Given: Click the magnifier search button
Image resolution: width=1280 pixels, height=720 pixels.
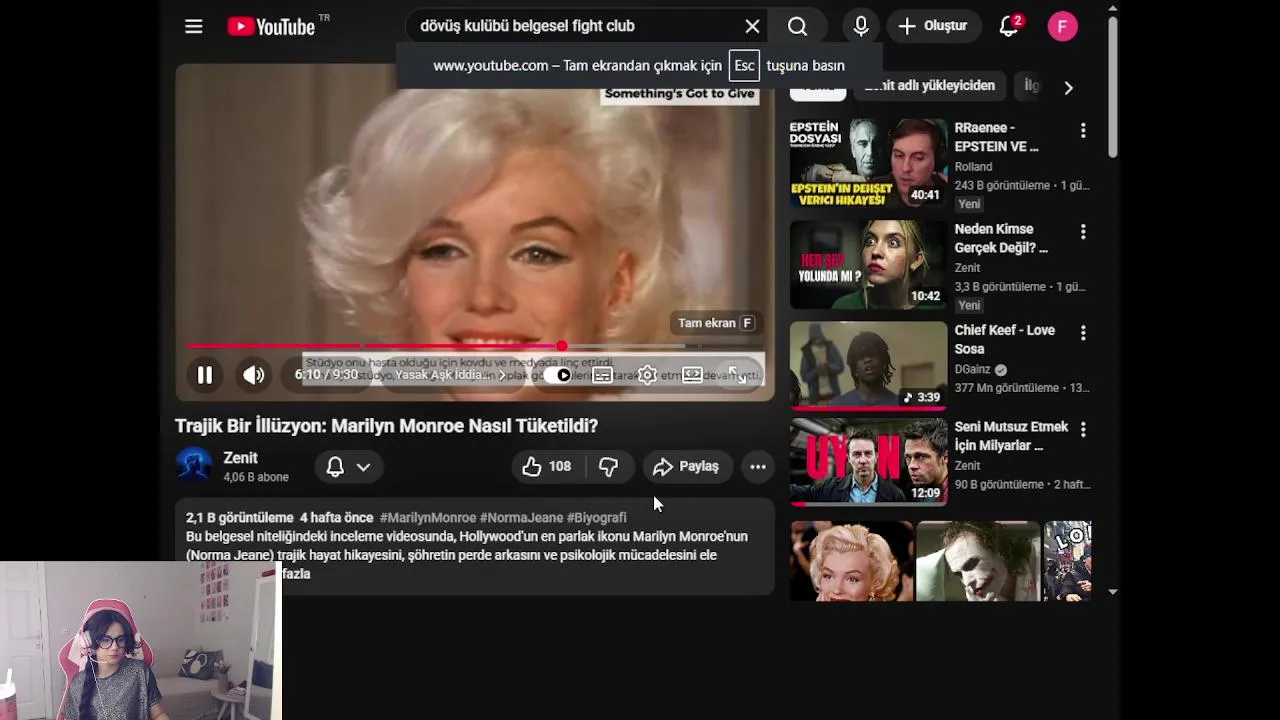Looking at the screenshot, I should click(797, 27).
